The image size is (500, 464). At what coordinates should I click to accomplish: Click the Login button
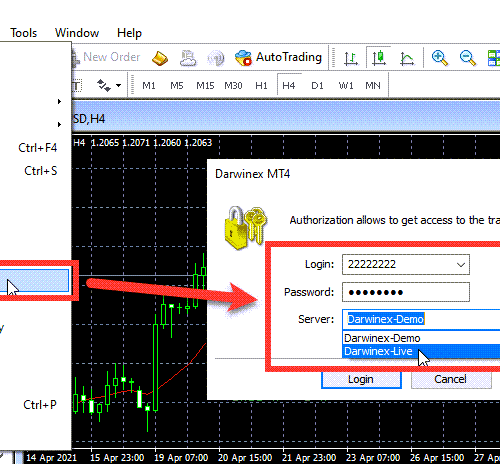361,379
